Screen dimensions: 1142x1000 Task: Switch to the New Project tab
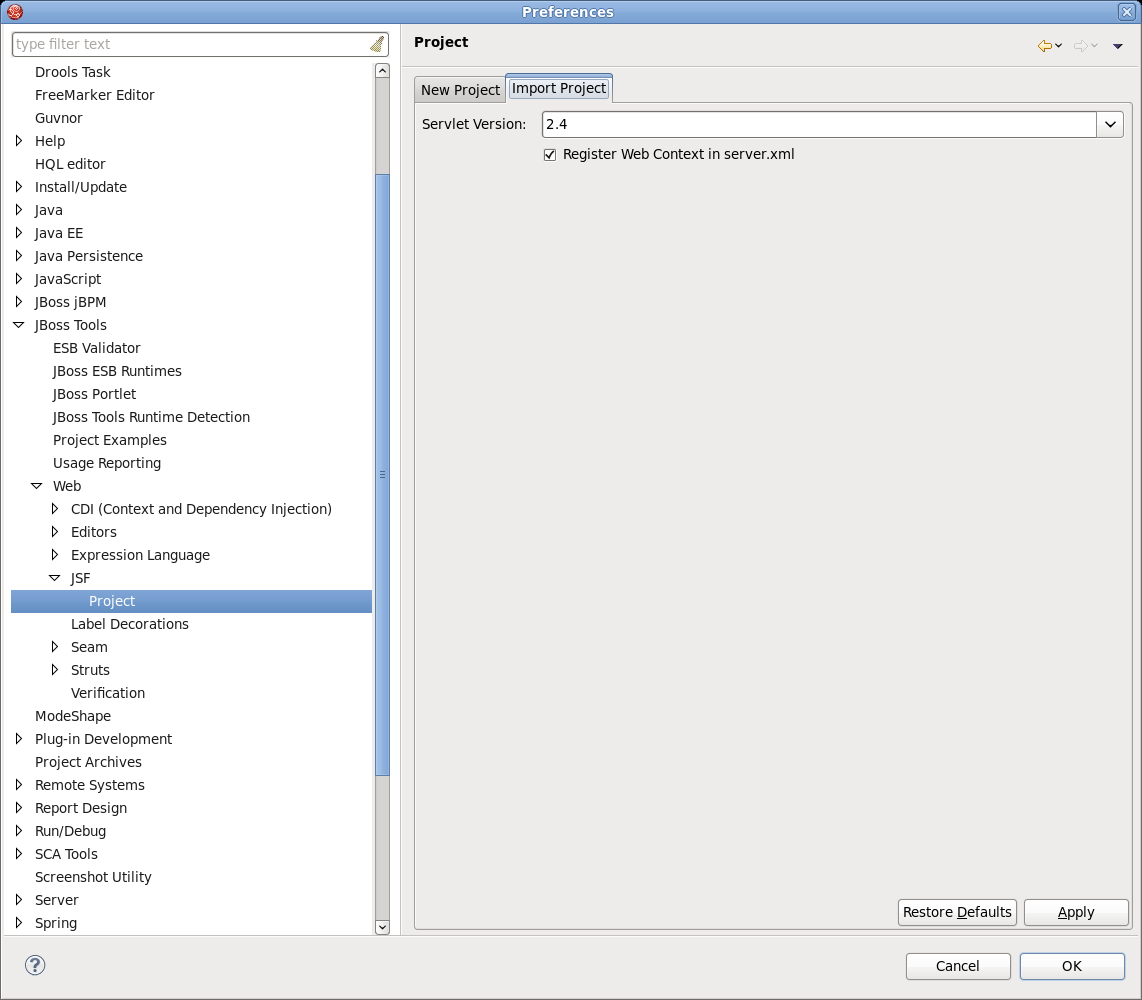459,89
